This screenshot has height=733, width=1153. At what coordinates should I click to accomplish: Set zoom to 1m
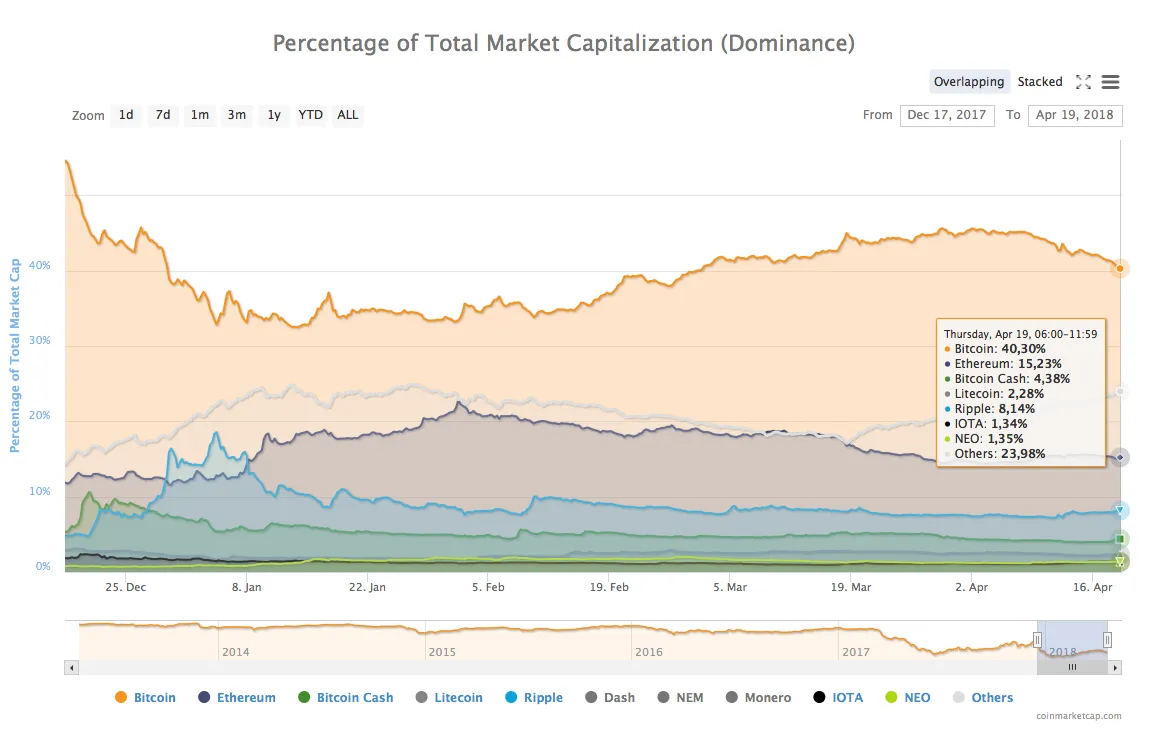pyautogui.click(x=200, y=115)
